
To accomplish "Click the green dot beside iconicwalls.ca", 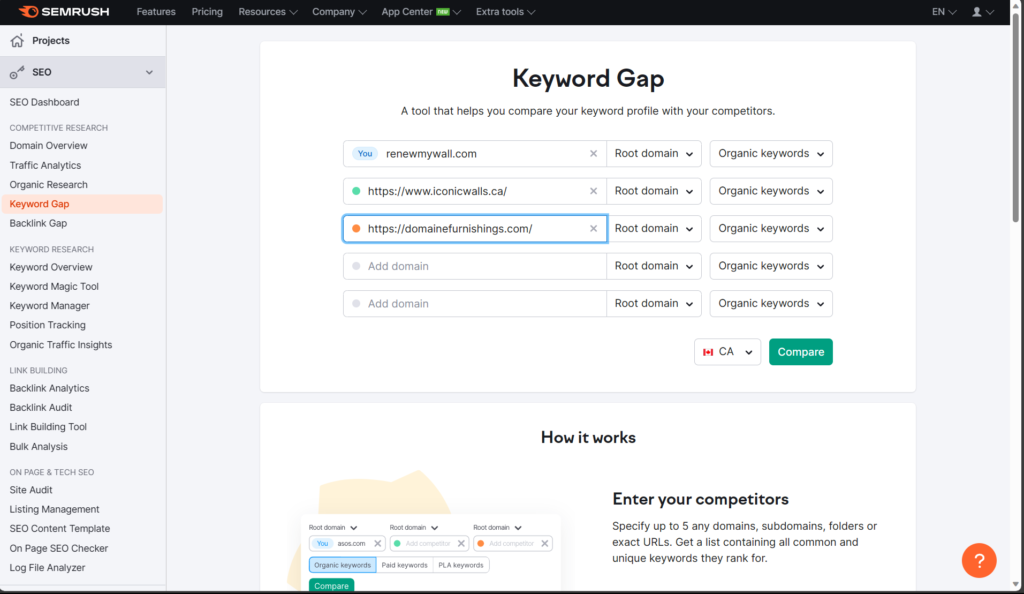I will [356, 191].
